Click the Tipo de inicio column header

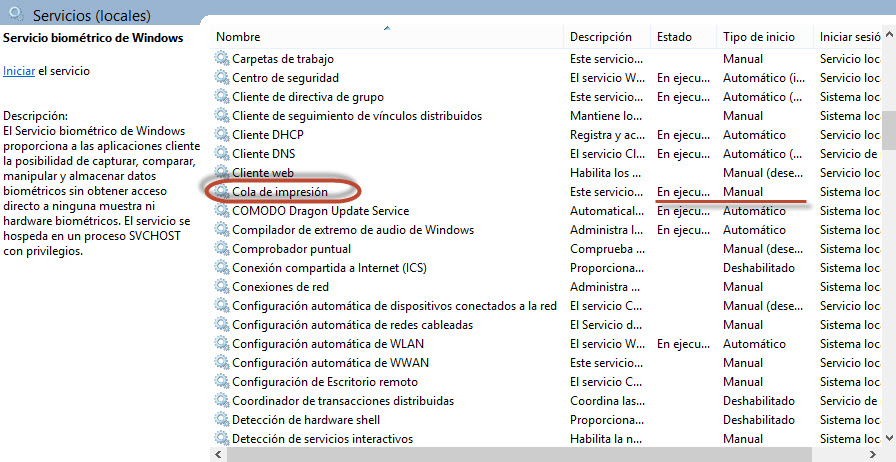(x=759, y=37)
